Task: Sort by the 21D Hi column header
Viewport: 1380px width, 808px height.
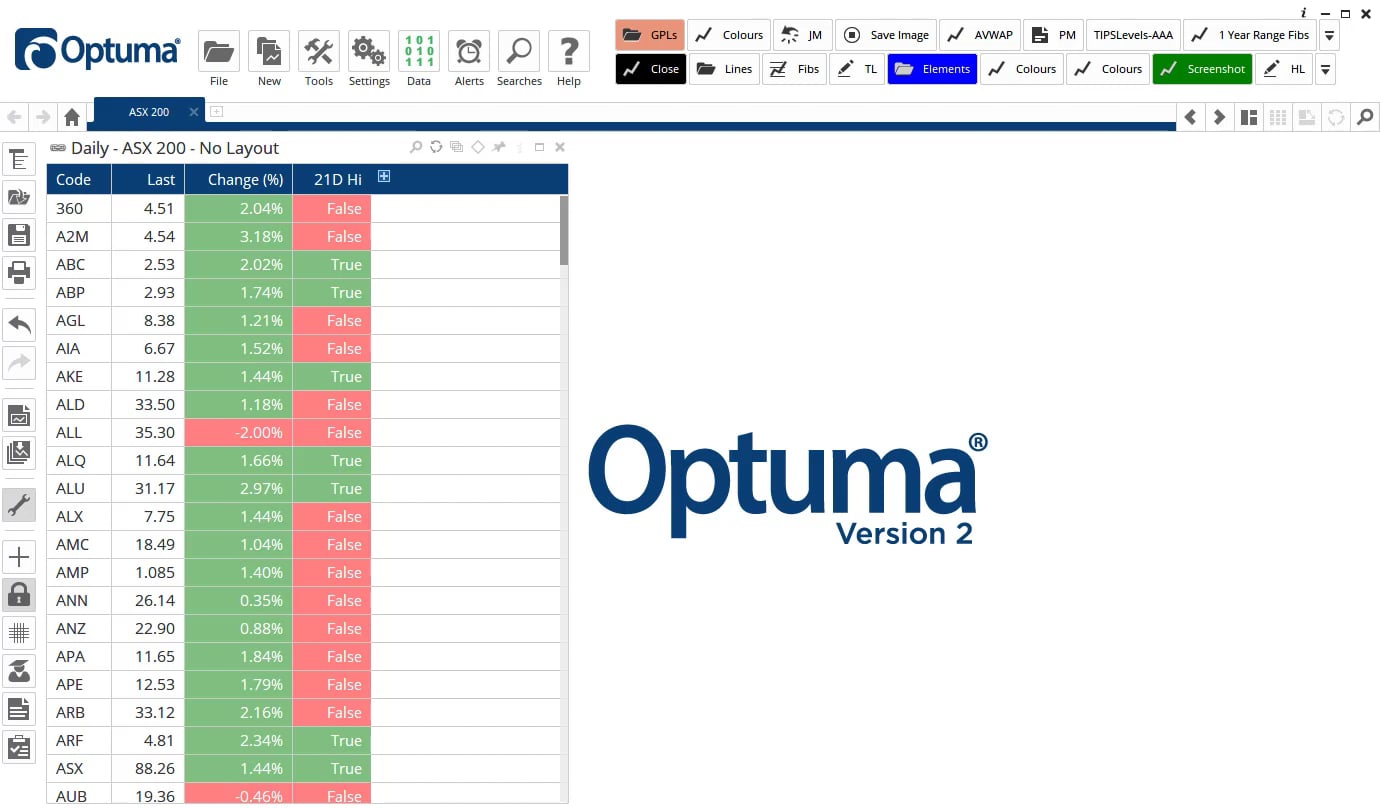Action: pyautogui.click(x=332, y=179)
